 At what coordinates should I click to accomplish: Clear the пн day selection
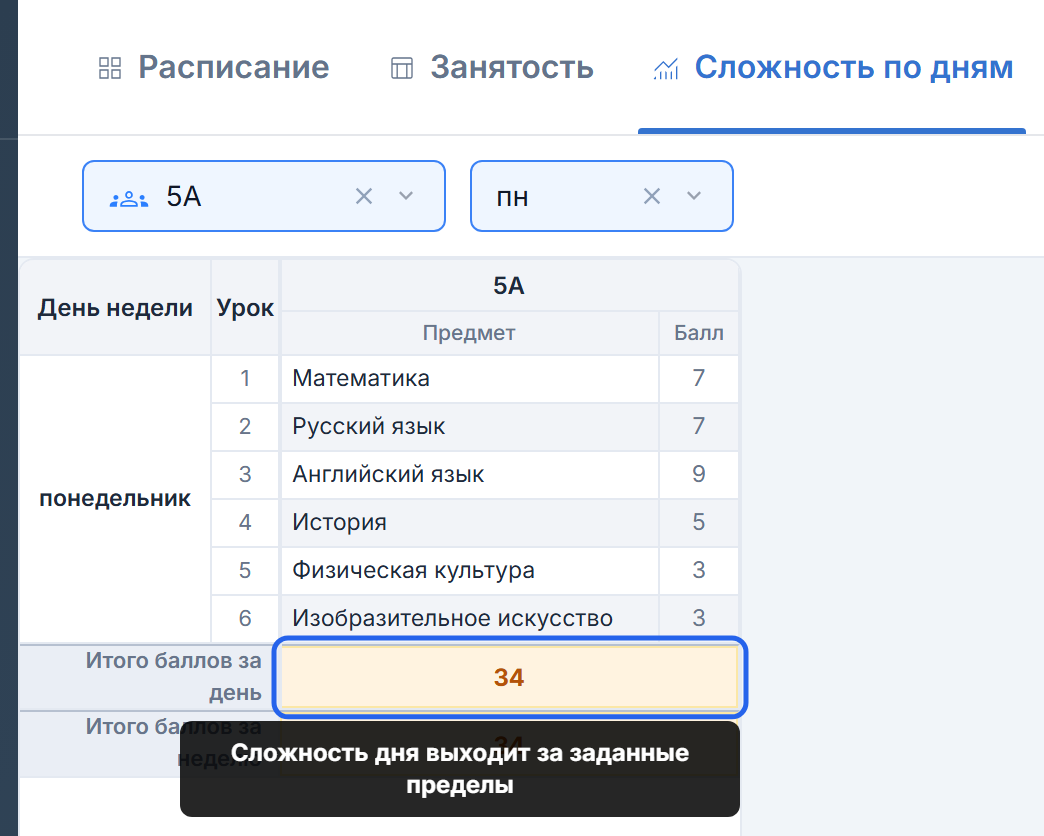tap(652, 196)
